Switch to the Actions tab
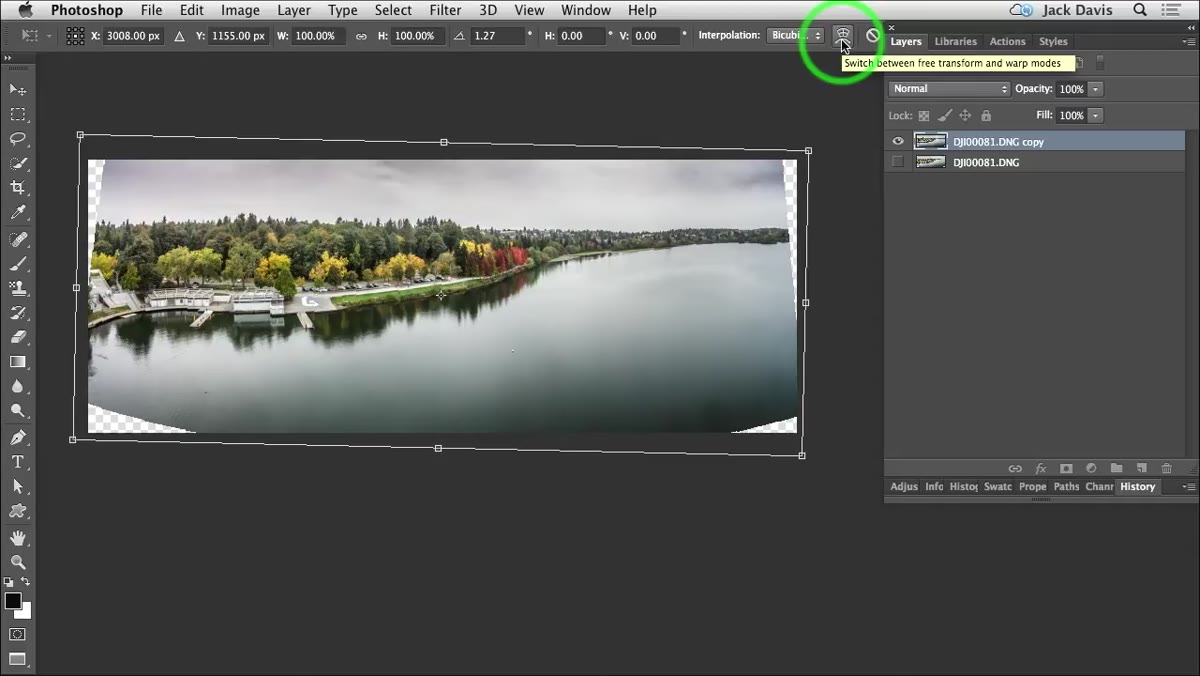Image resolution: width=1200 pixels, height=676 pixels. pos(1007,42)
